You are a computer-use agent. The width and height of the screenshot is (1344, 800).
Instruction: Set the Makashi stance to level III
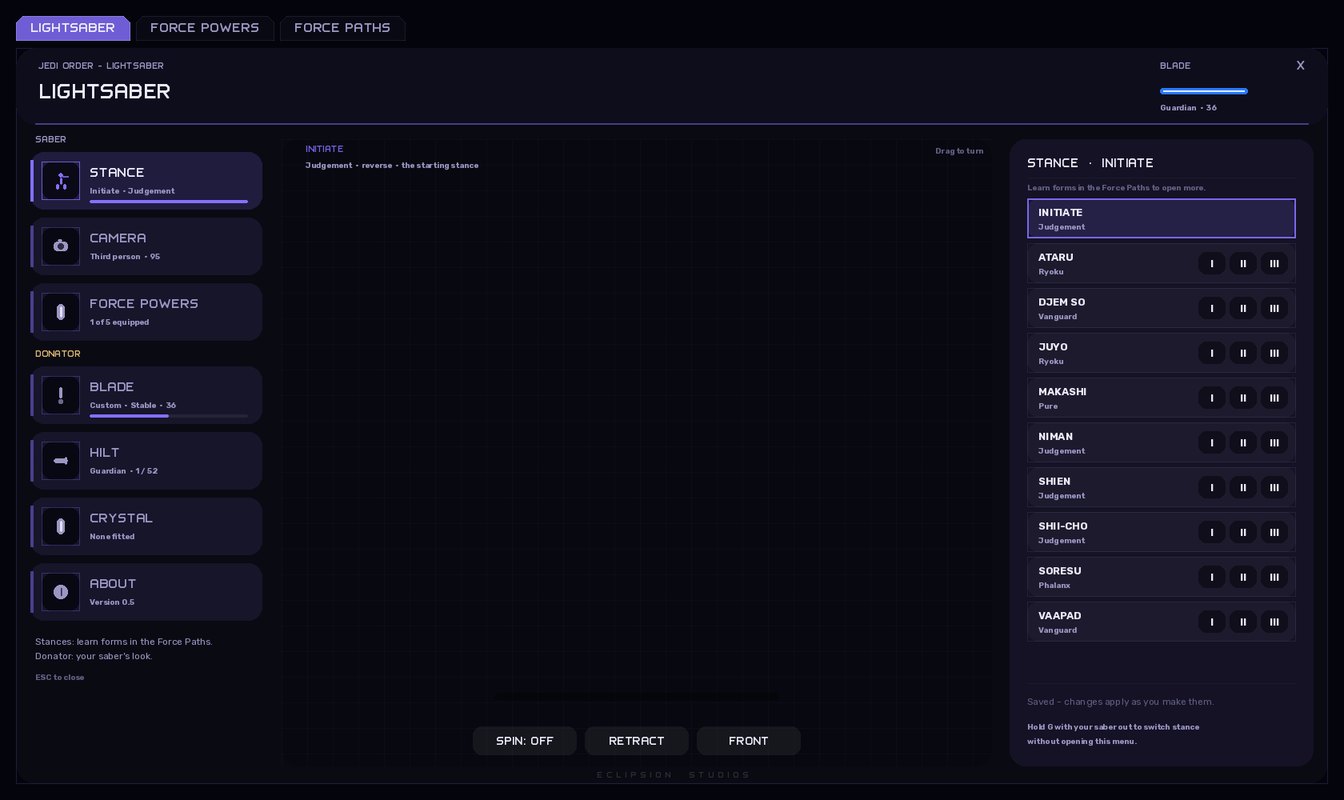(1274, 398)
